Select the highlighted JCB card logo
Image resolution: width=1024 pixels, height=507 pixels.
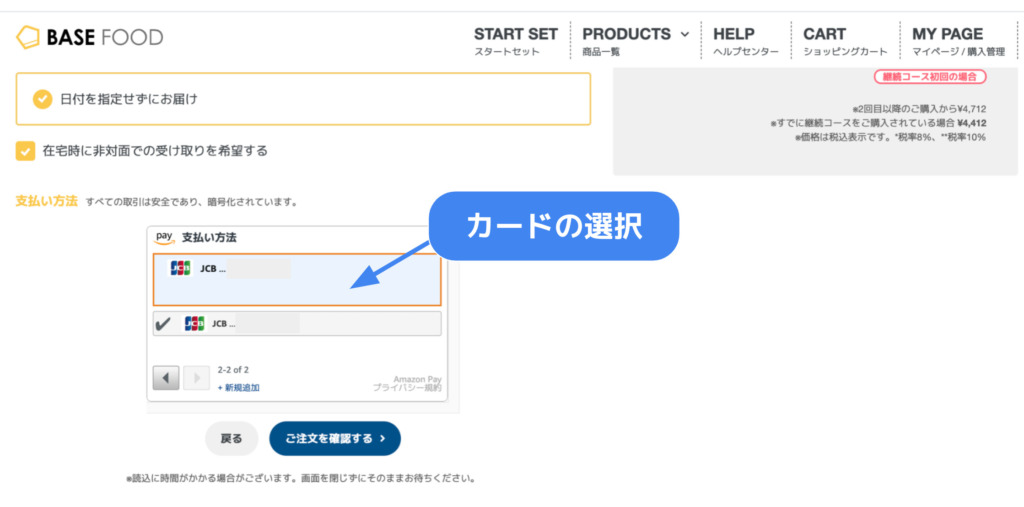click(180, 269)
